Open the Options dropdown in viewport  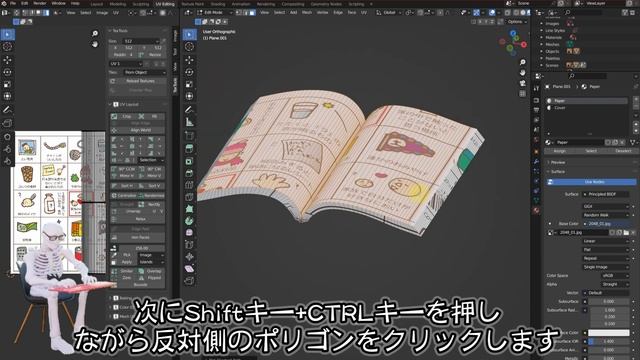(x=517, y=22)
